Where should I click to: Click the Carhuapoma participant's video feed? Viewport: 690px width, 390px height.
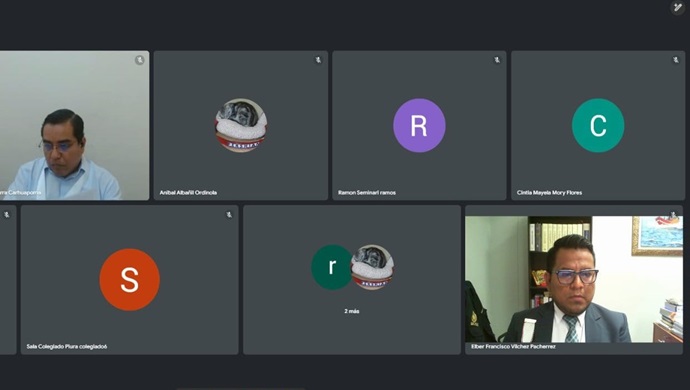point(74,125)
